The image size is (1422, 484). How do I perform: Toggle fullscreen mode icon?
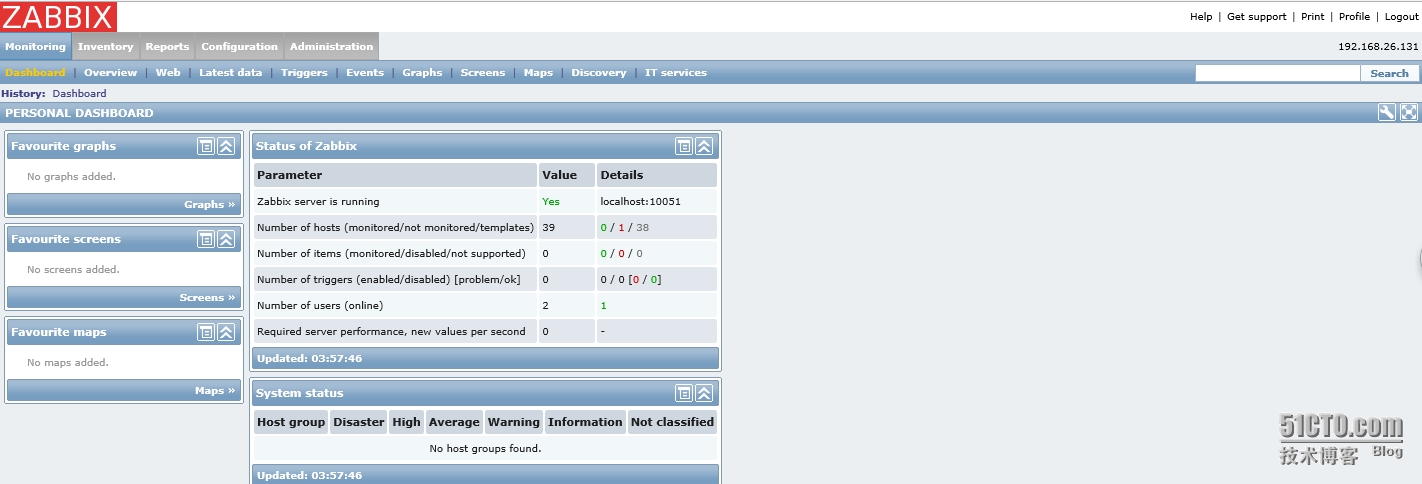1408,112
